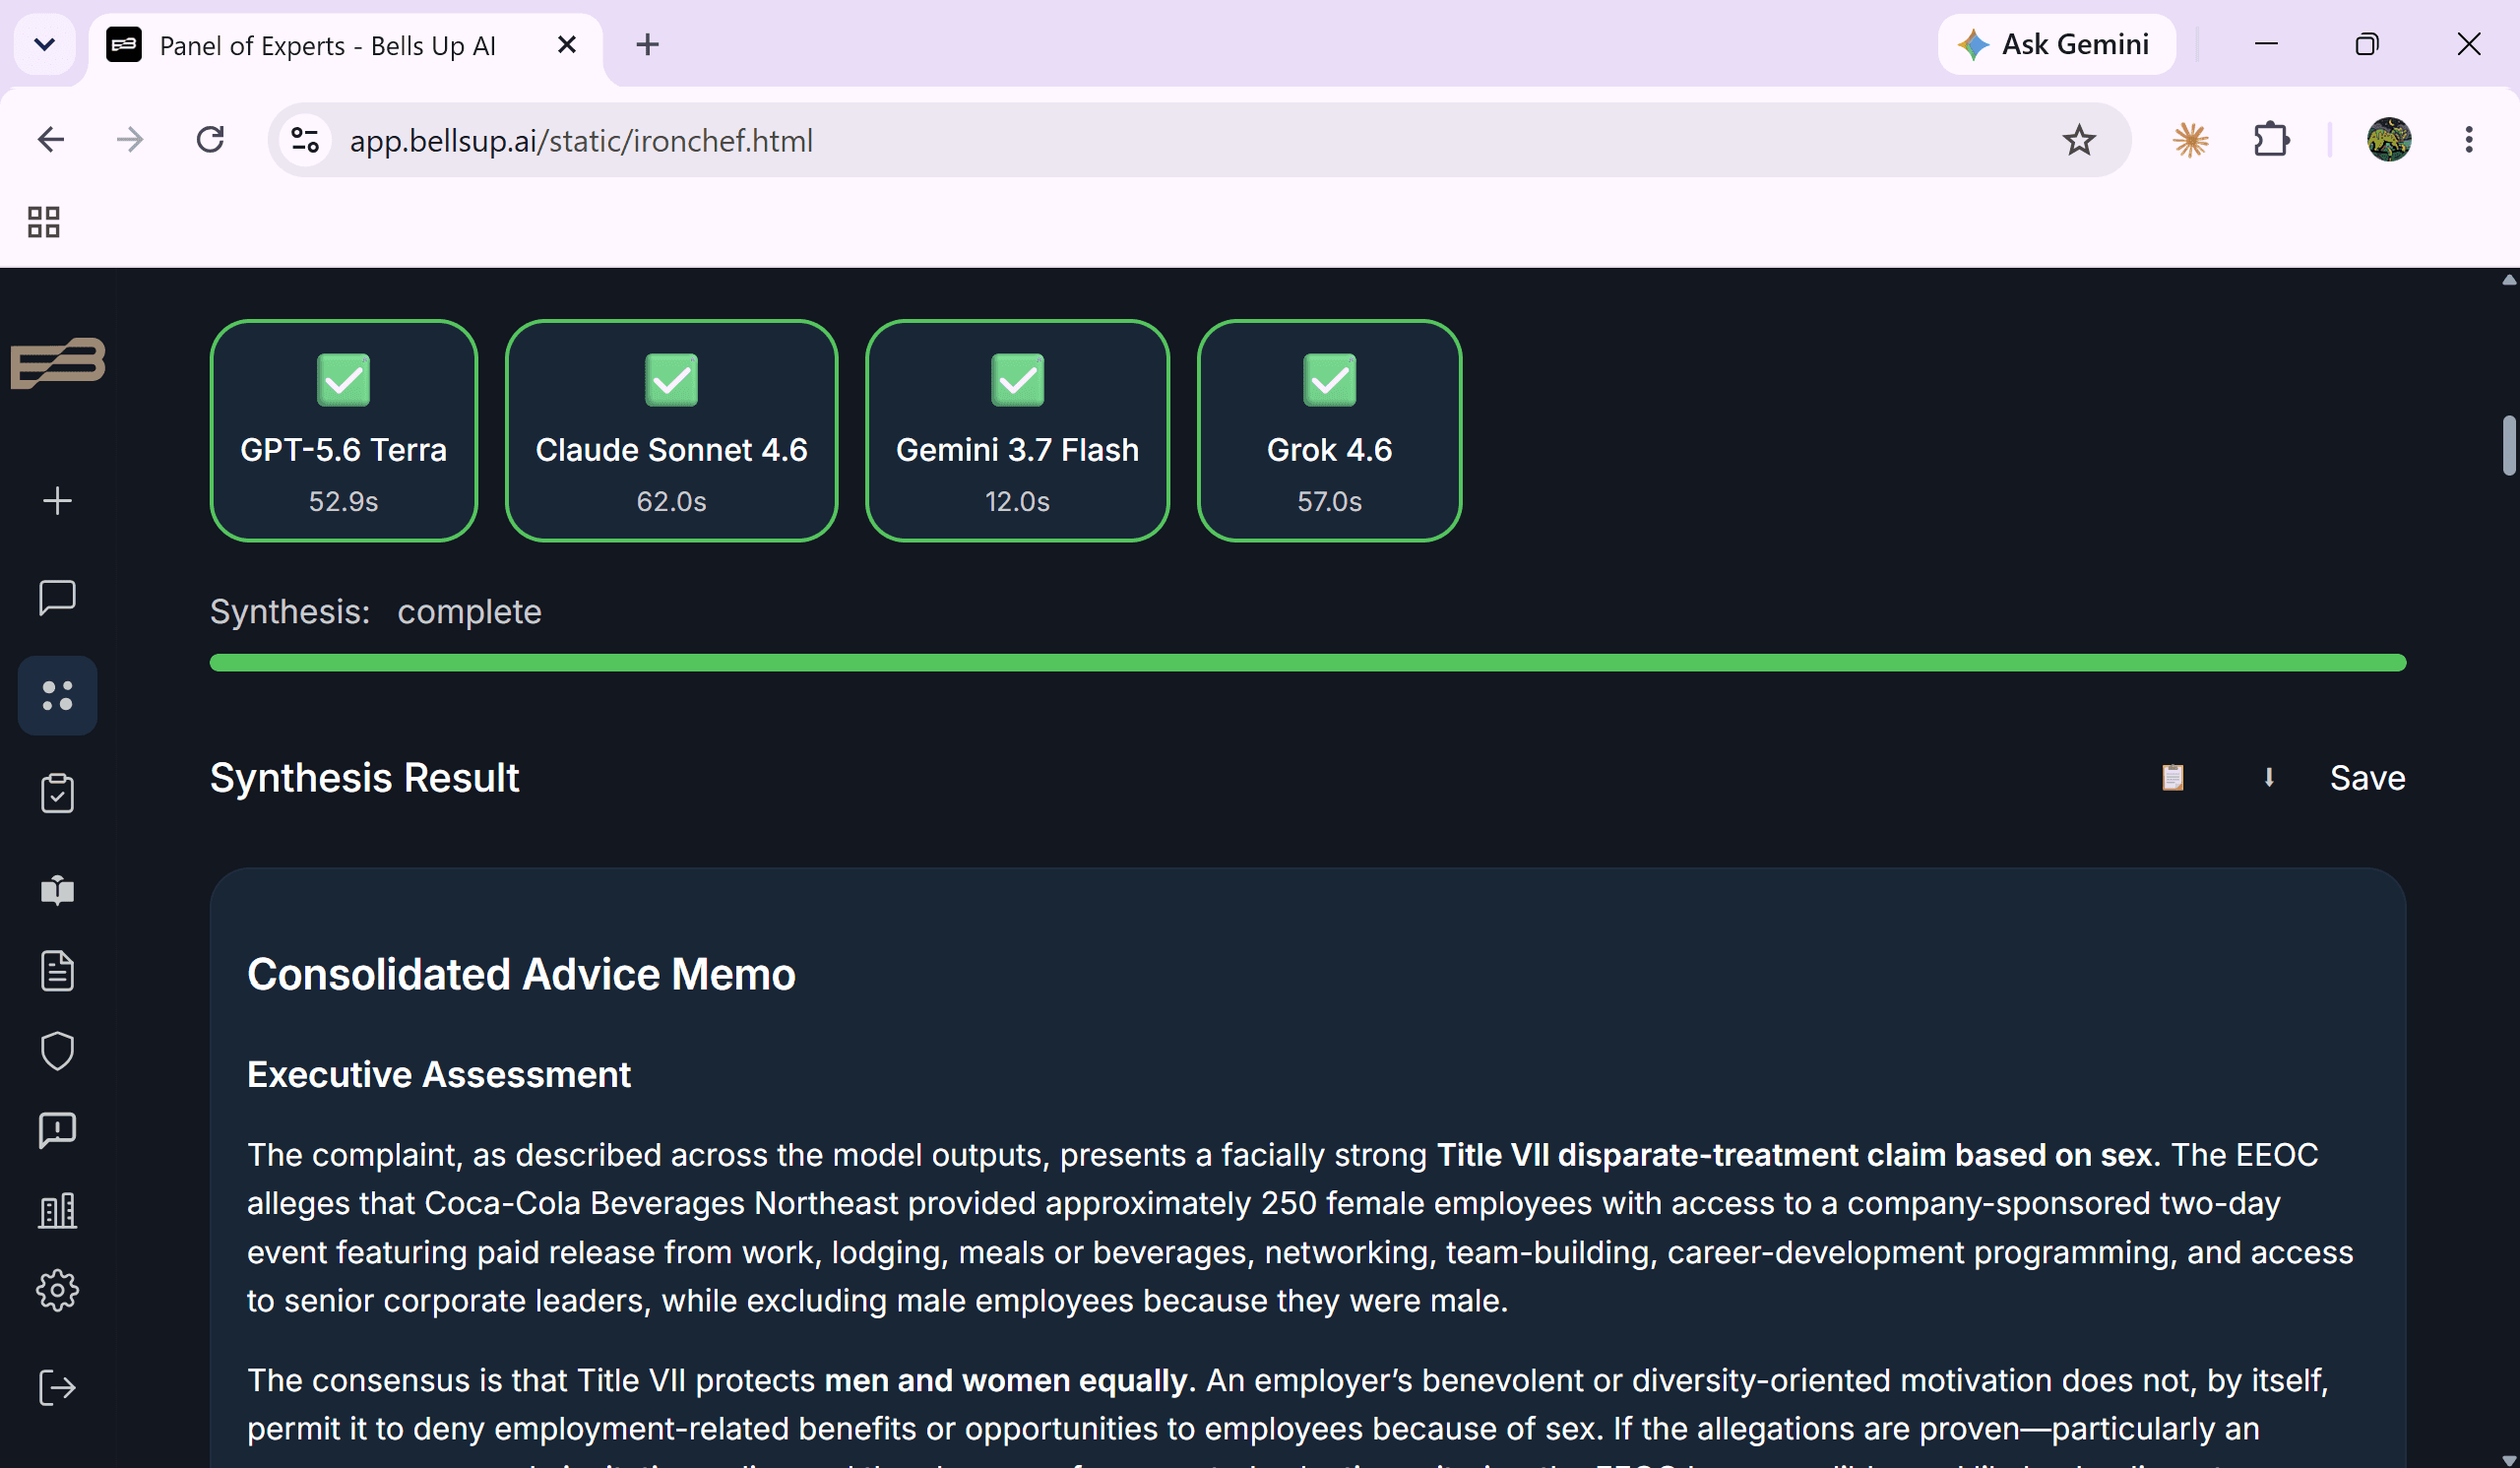
Task: Click the orange starburst extension icon
Action: click(x=2190, y=140)
